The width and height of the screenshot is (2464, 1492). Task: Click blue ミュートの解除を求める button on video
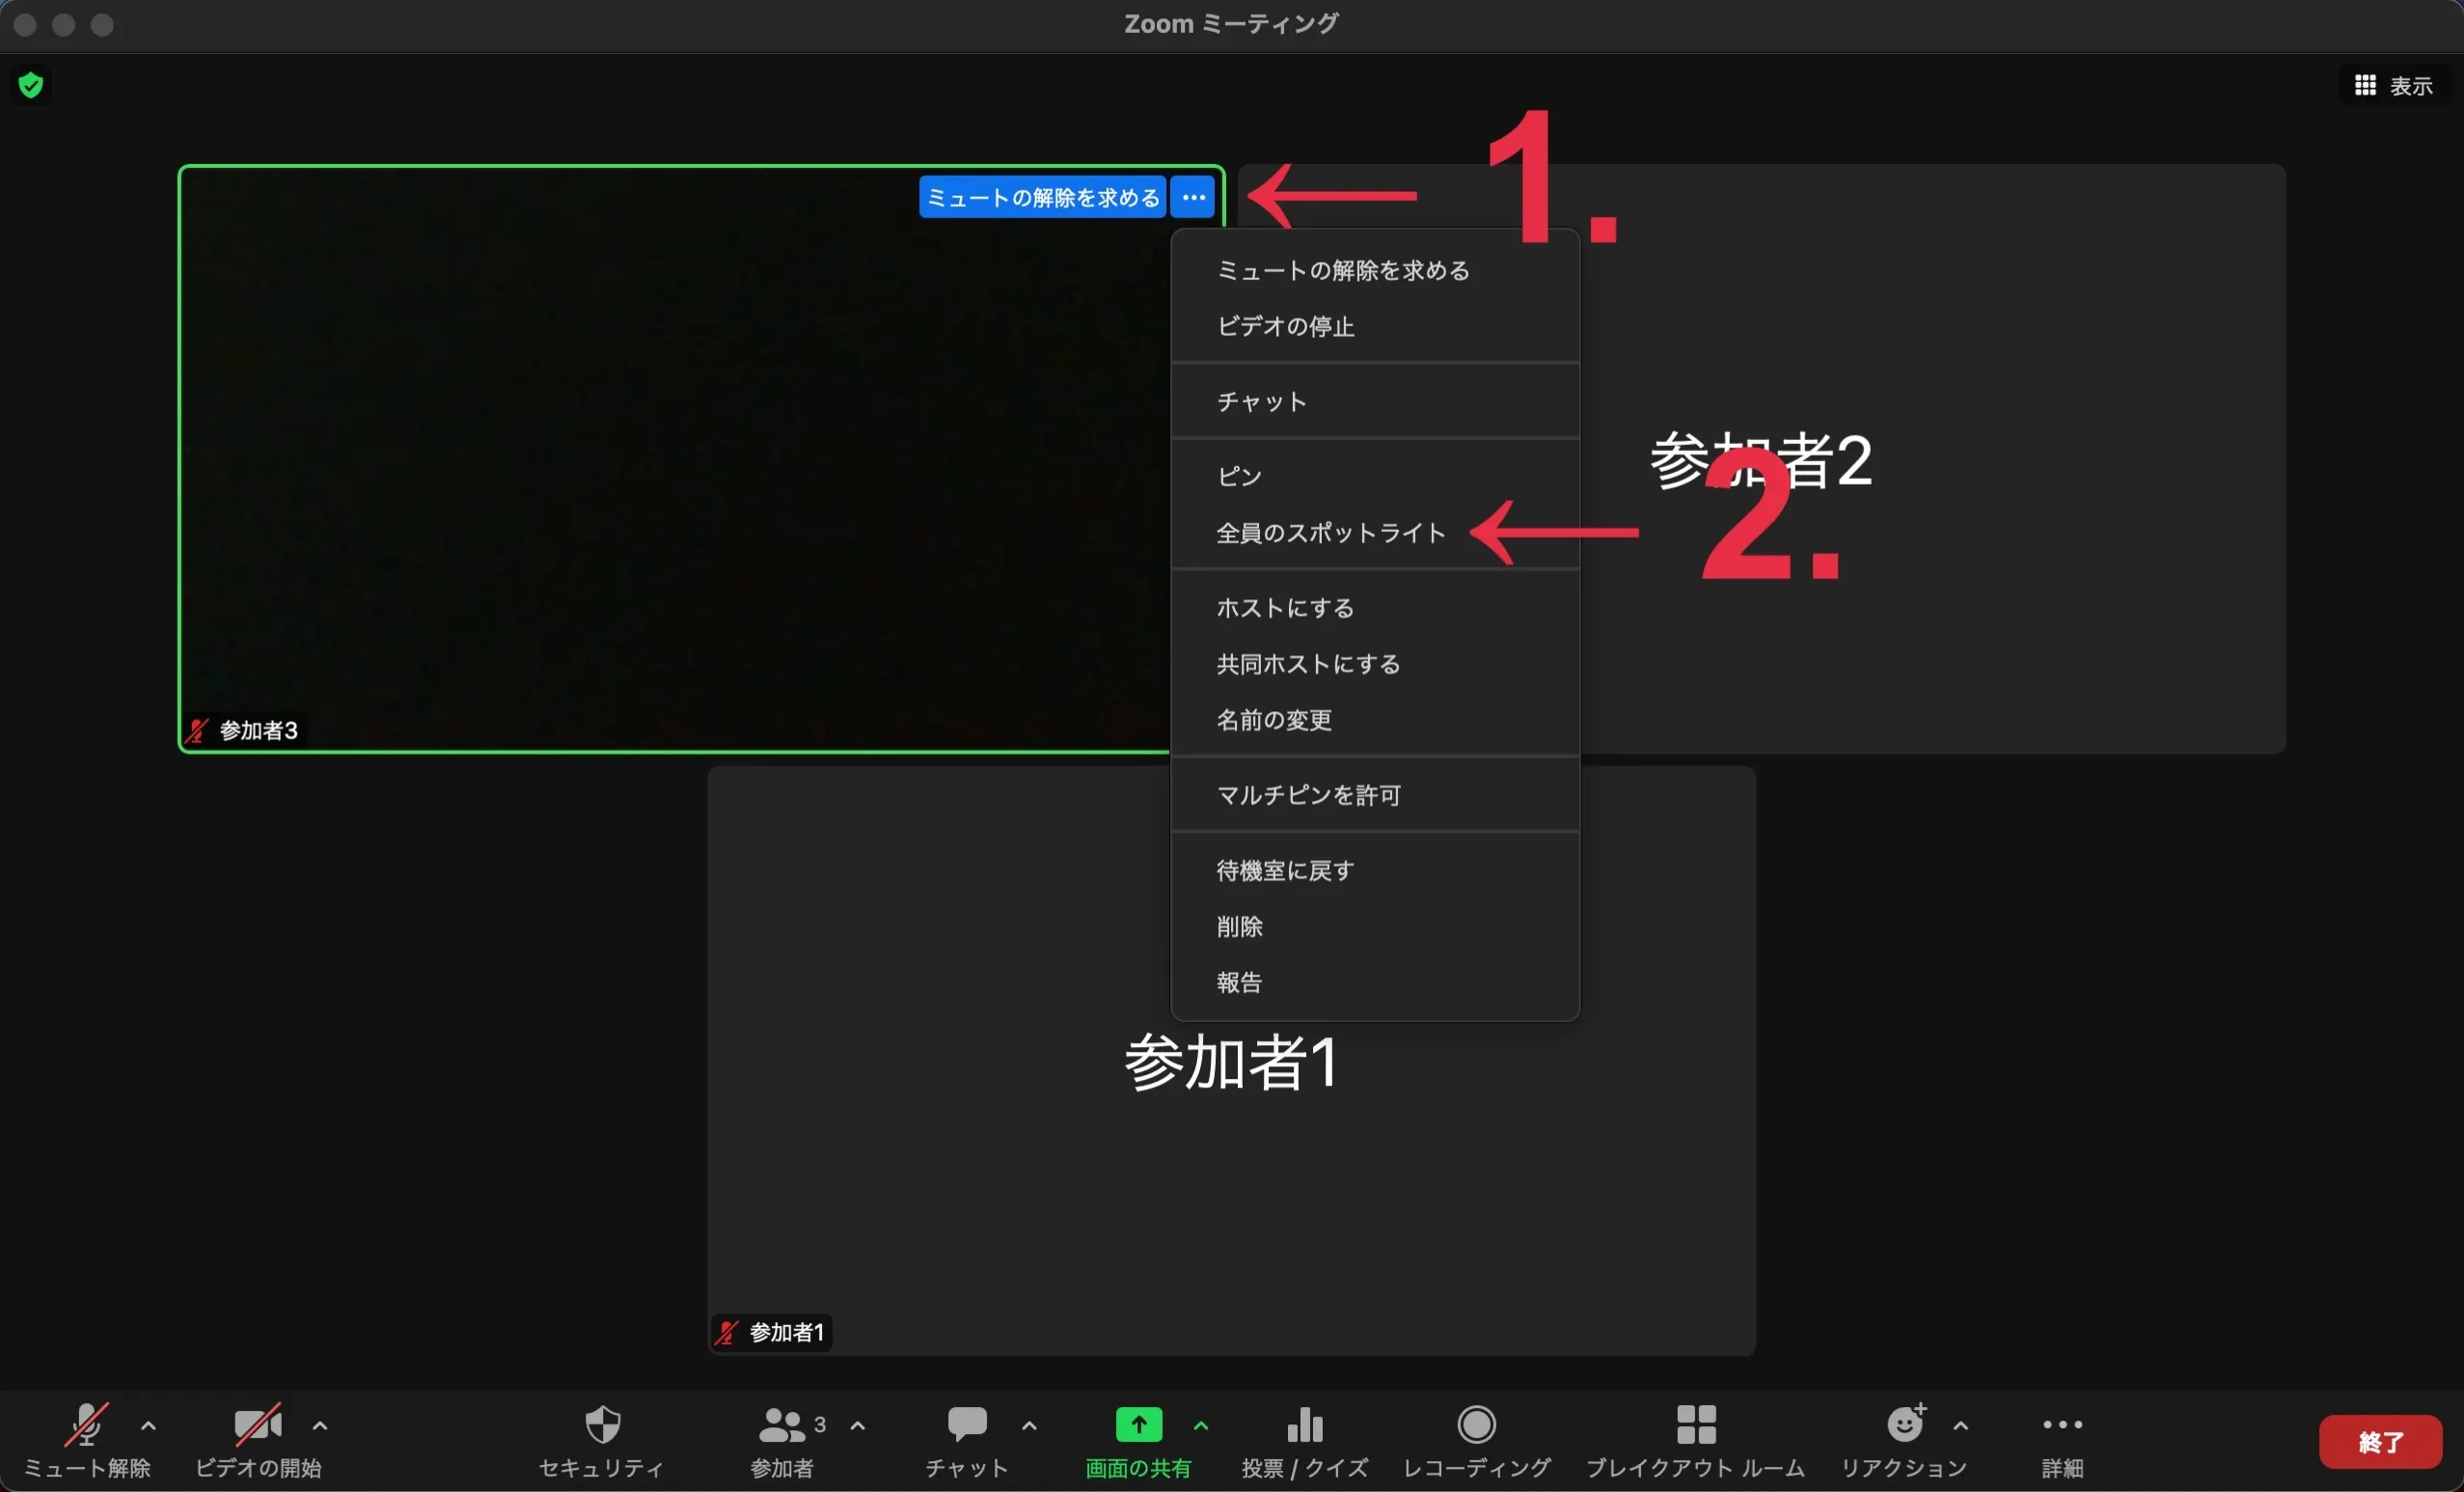(1042, 197)
